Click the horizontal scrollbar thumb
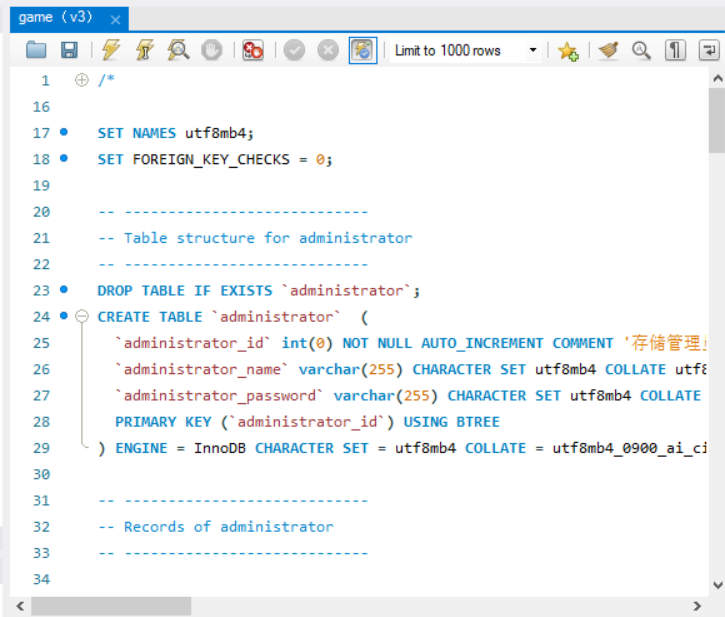Image resolution: width=725 pixels, height=617 pixels. pyautogui.click(x=111, y=606)
